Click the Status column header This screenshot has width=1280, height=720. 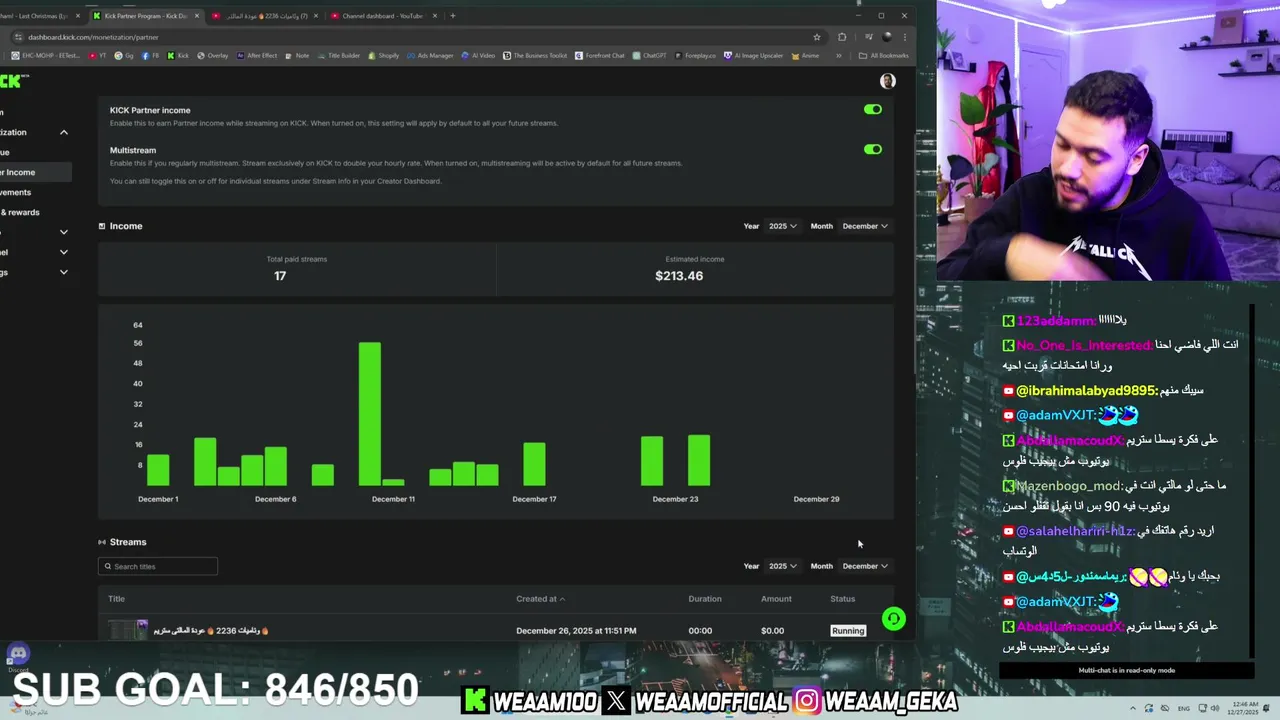click(x=843, y=599)
